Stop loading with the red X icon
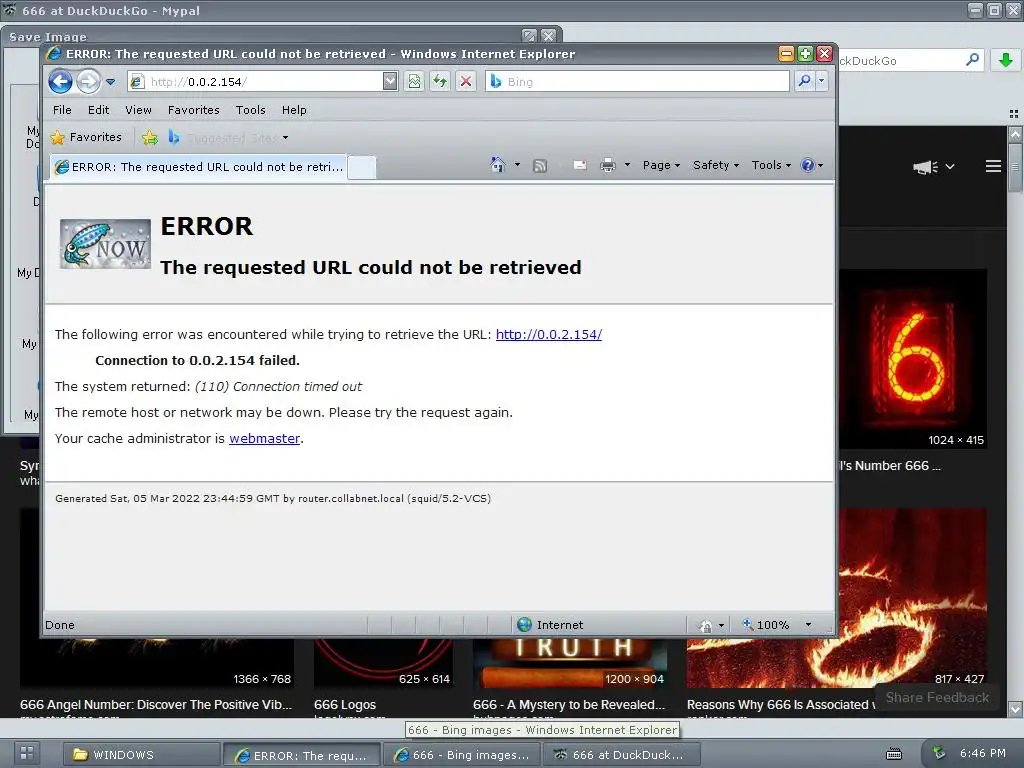 click(466, 82)
